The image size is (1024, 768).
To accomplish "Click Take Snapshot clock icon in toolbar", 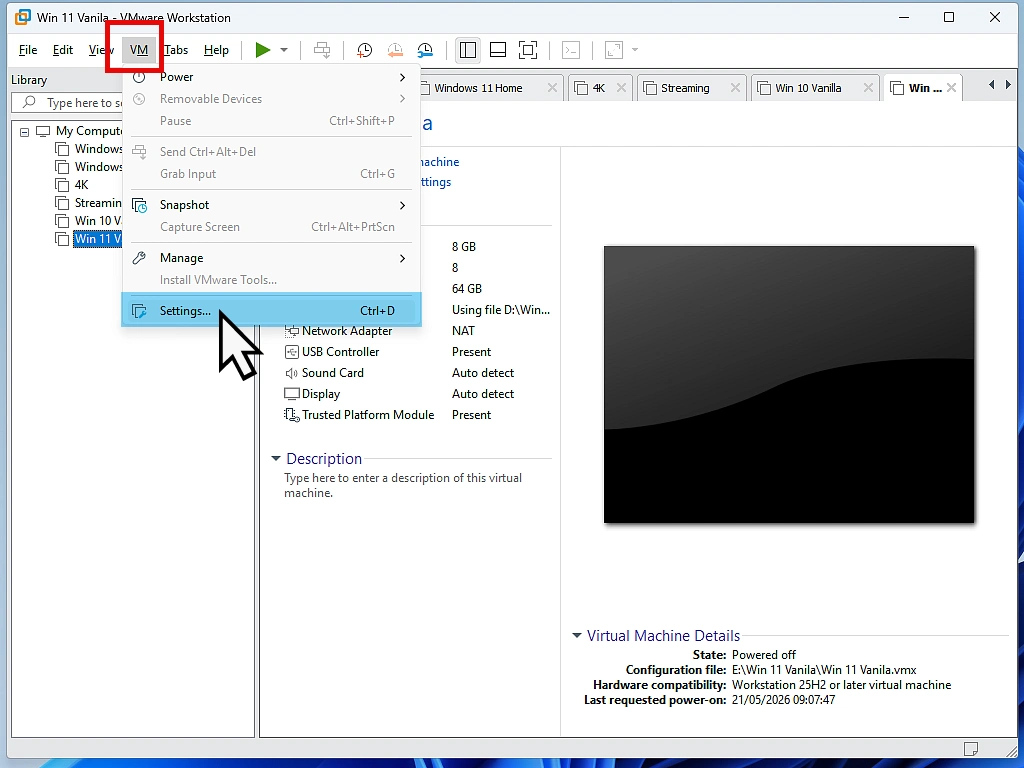I will 364,50.
